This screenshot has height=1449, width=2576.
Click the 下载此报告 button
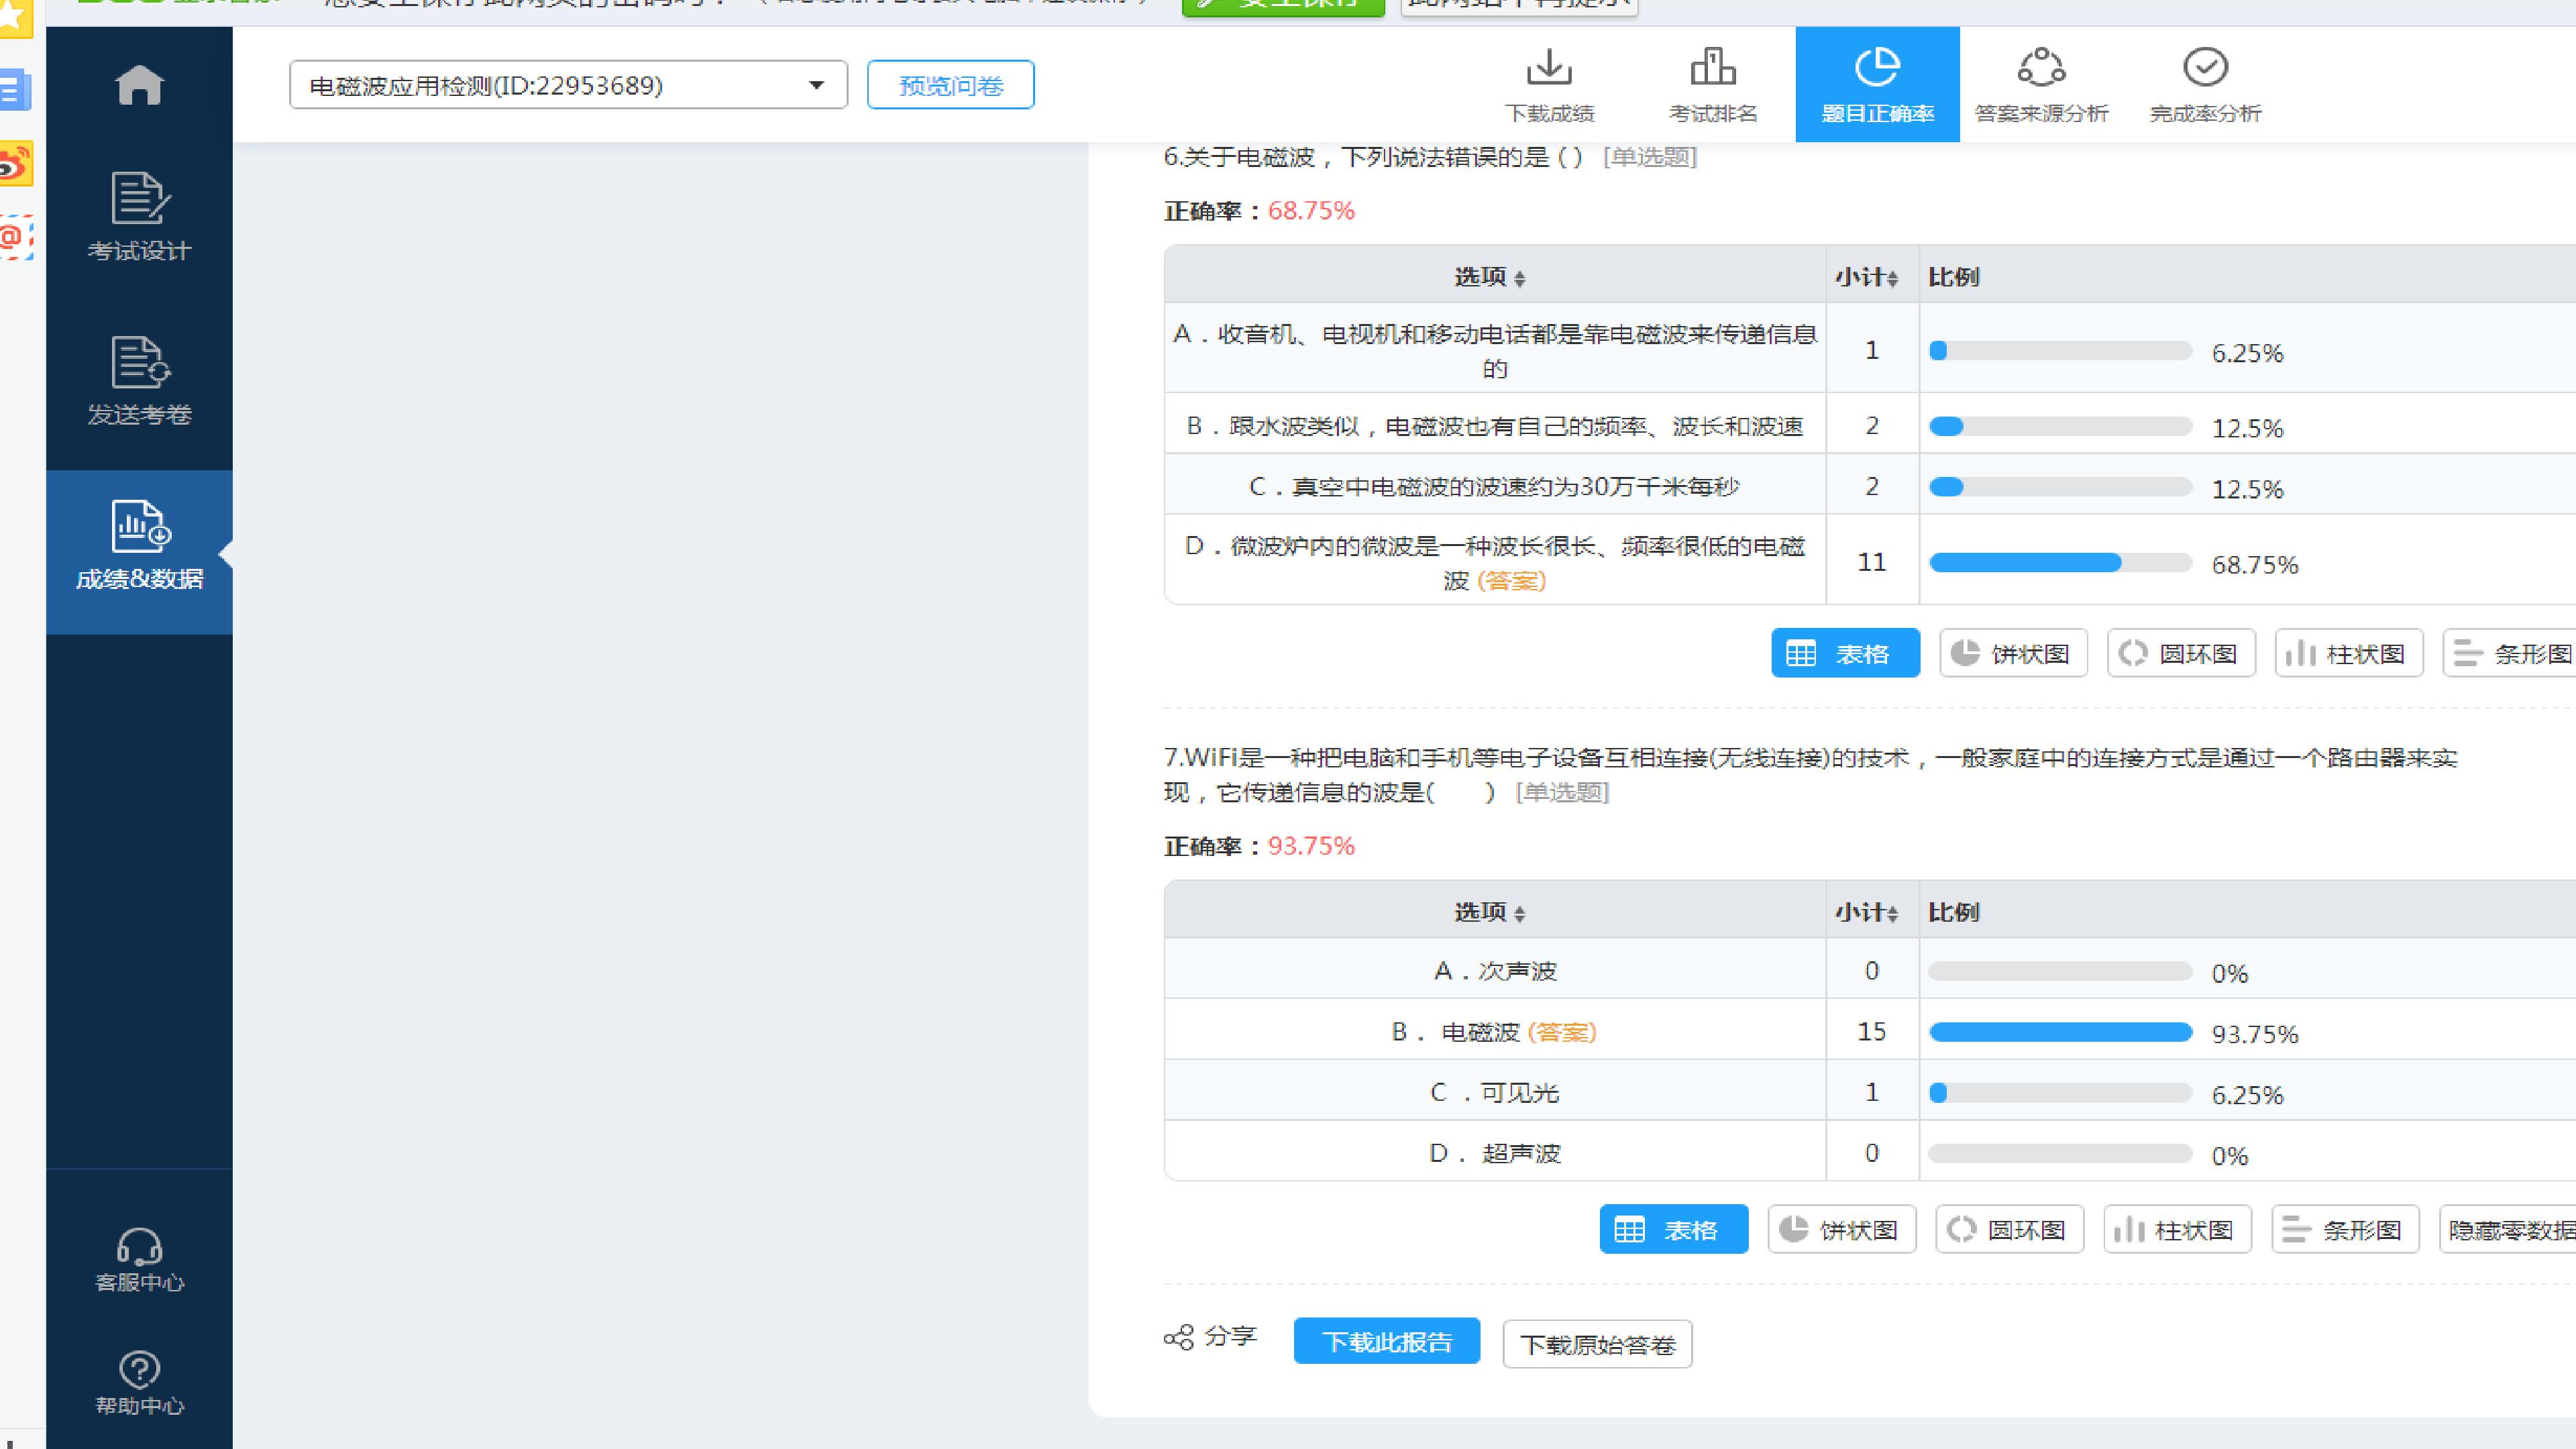(x=1386, y=1341)
